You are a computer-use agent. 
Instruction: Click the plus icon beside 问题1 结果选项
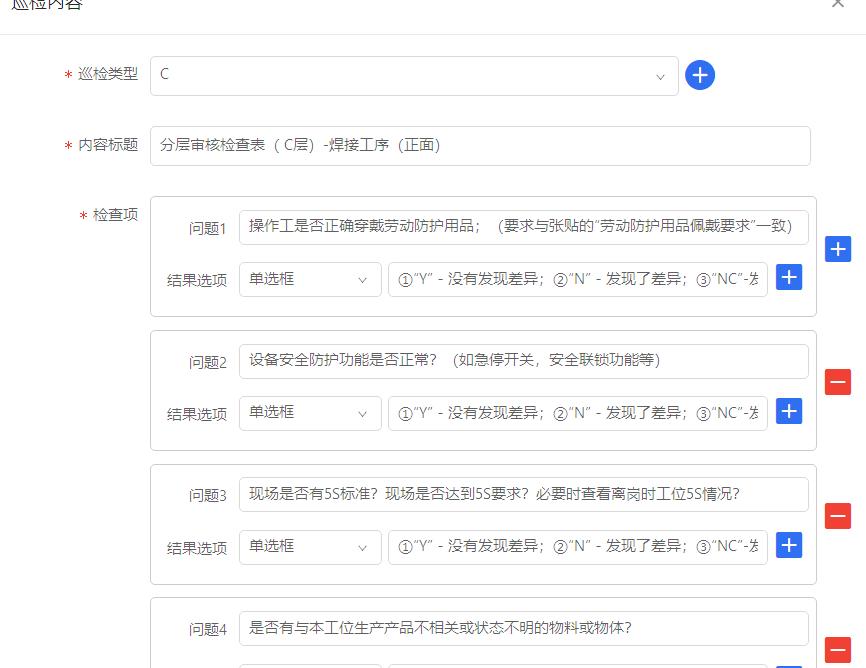pos(789,278)
